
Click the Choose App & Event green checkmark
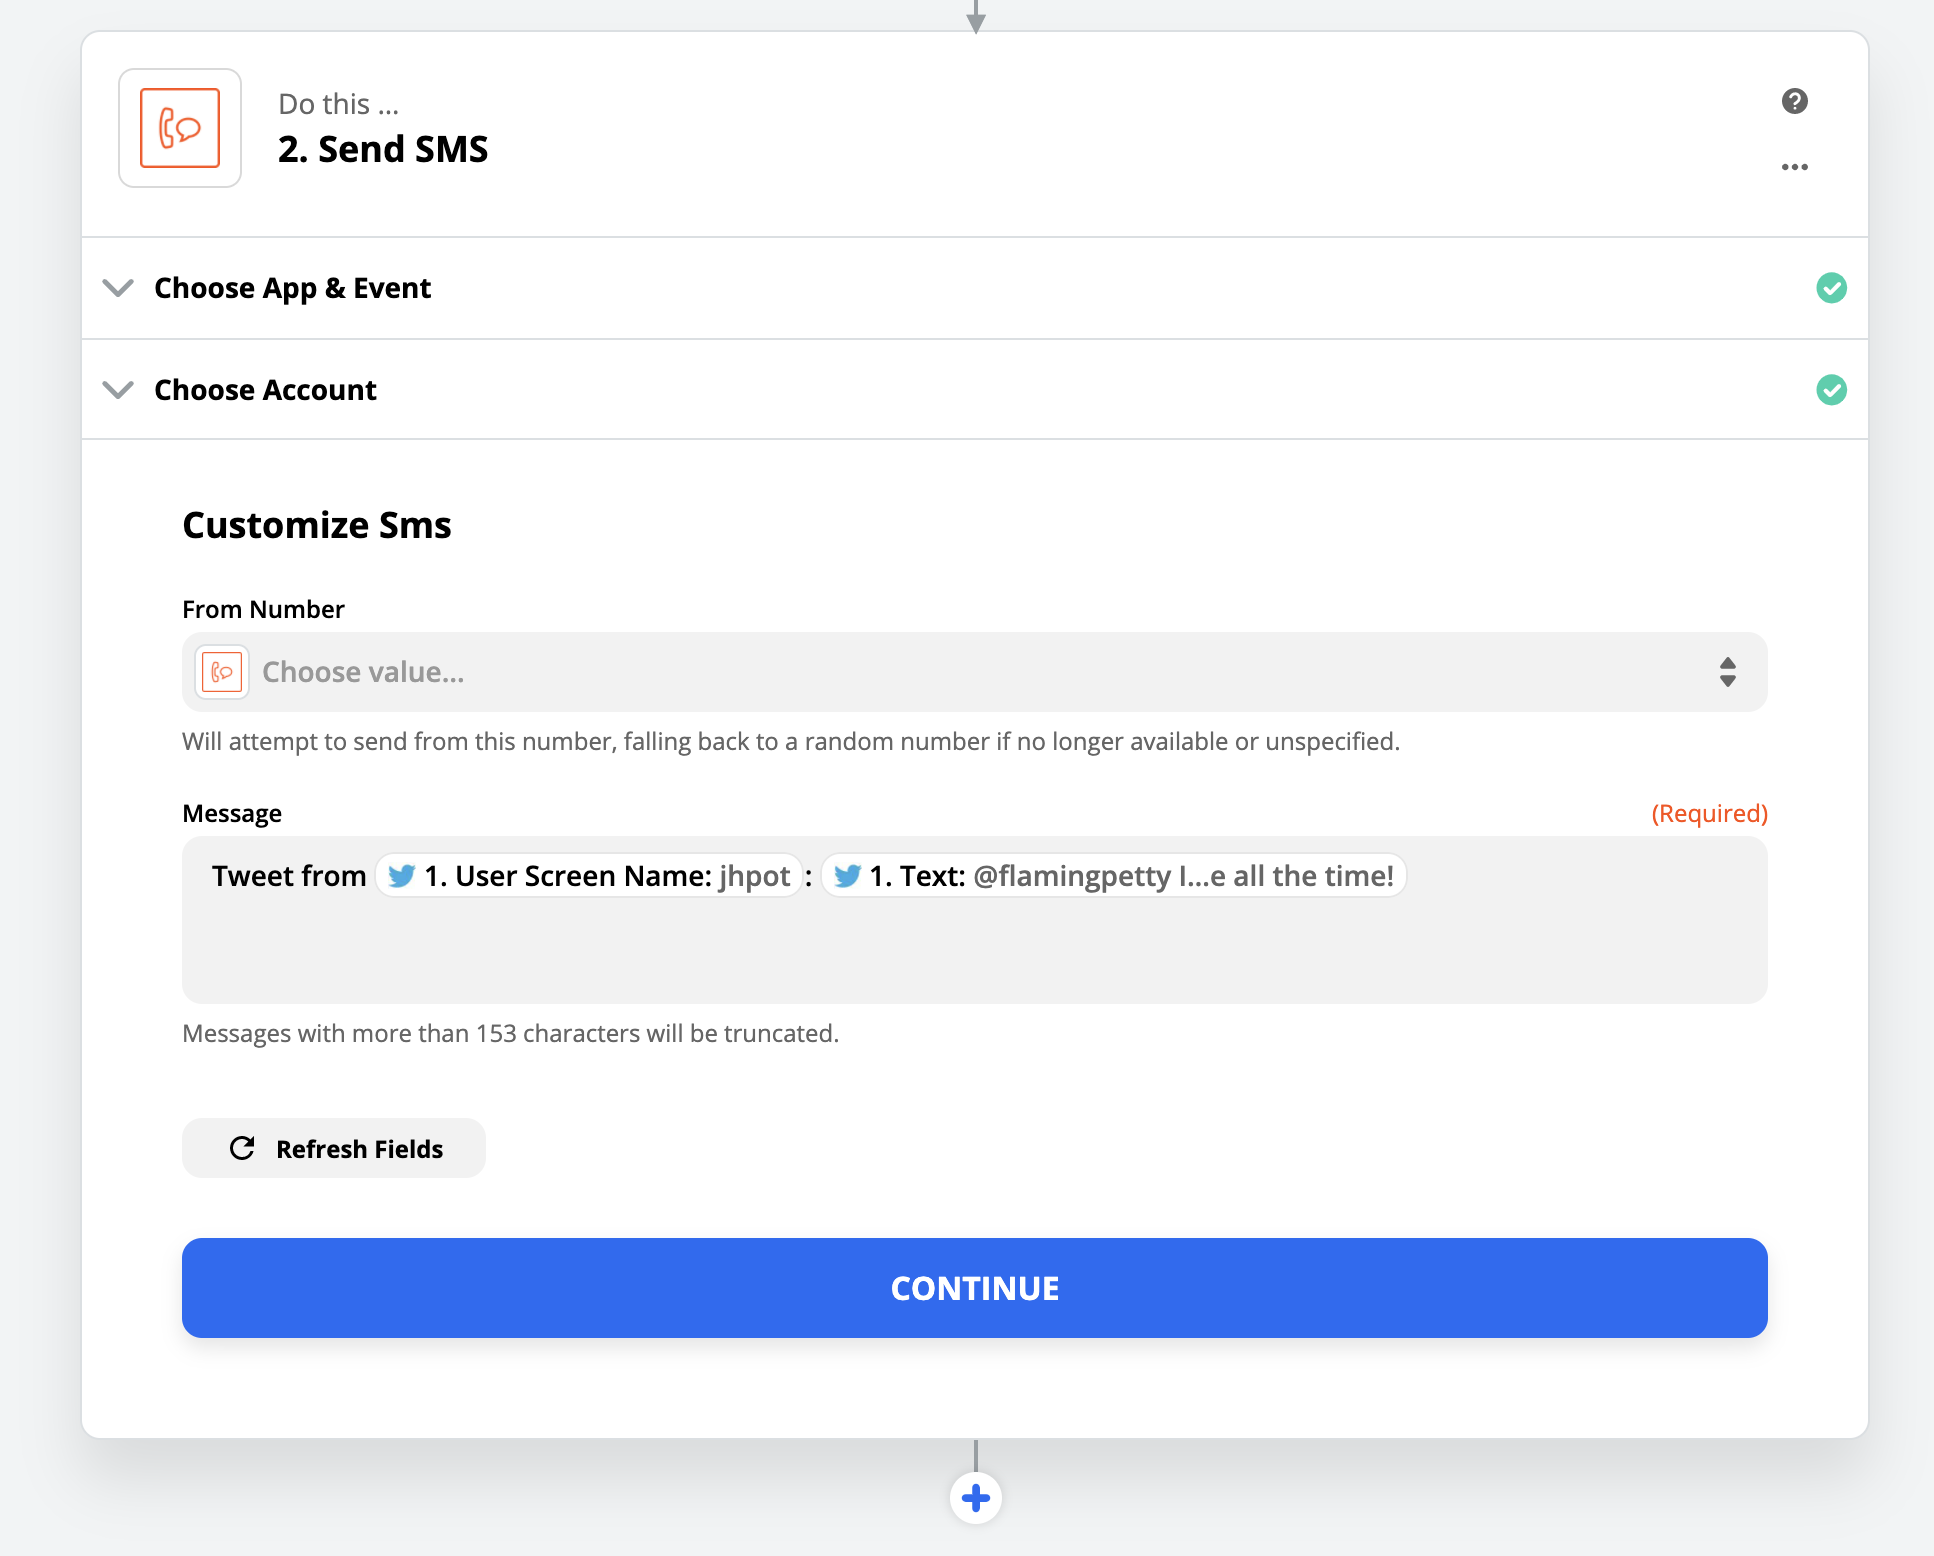[1831, 288]
